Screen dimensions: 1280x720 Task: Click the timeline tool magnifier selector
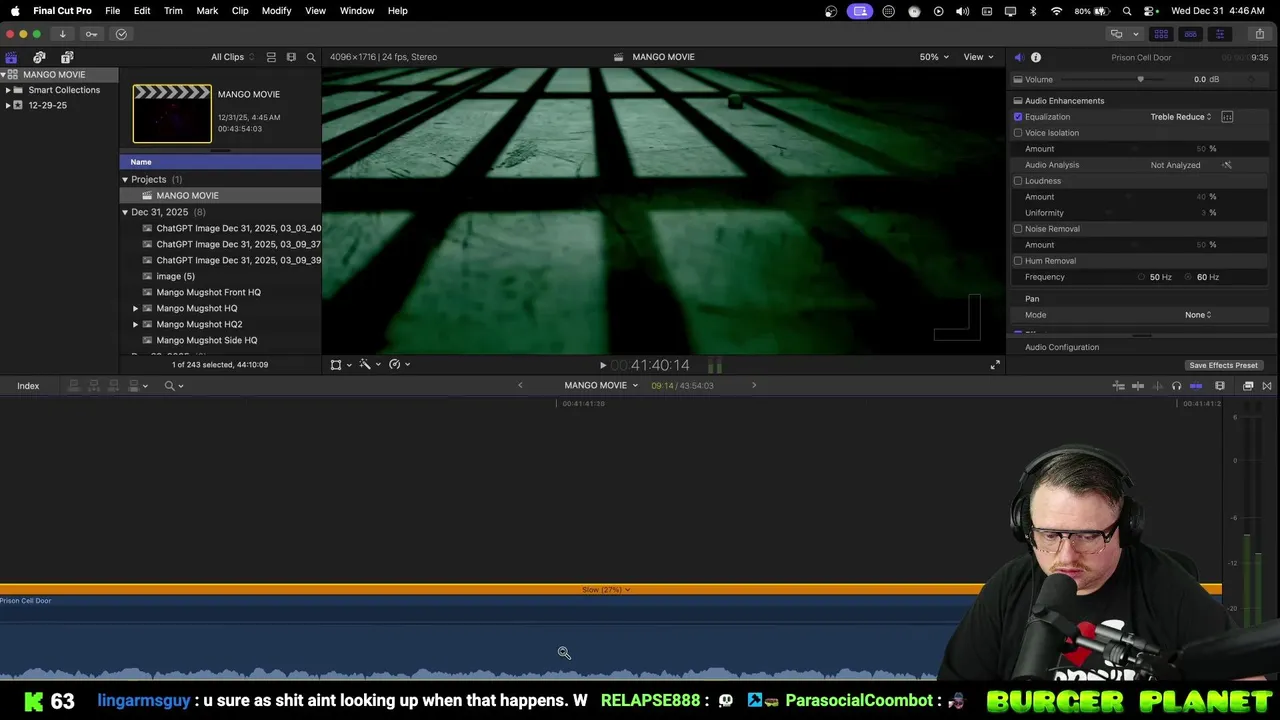point(174,386)
